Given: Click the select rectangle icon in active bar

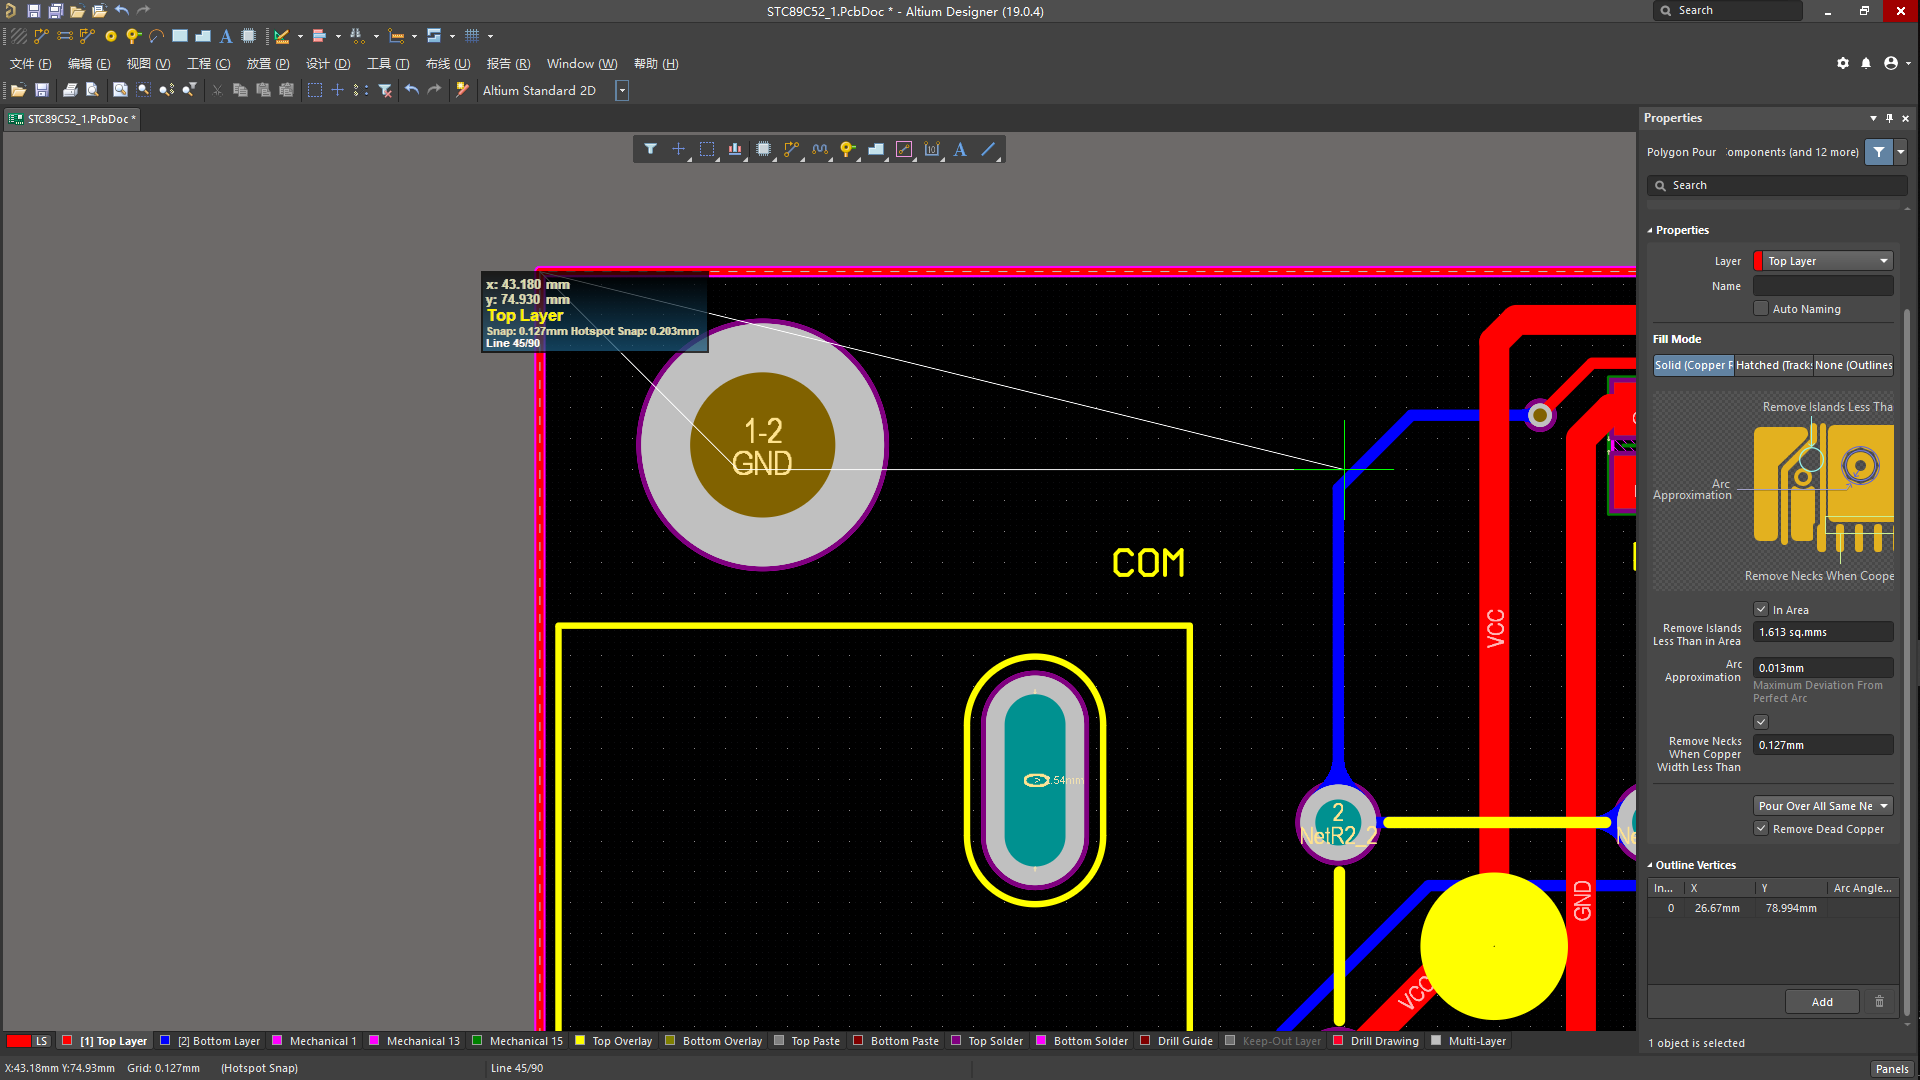Looking at the screenshot, I should coord(707,149).
